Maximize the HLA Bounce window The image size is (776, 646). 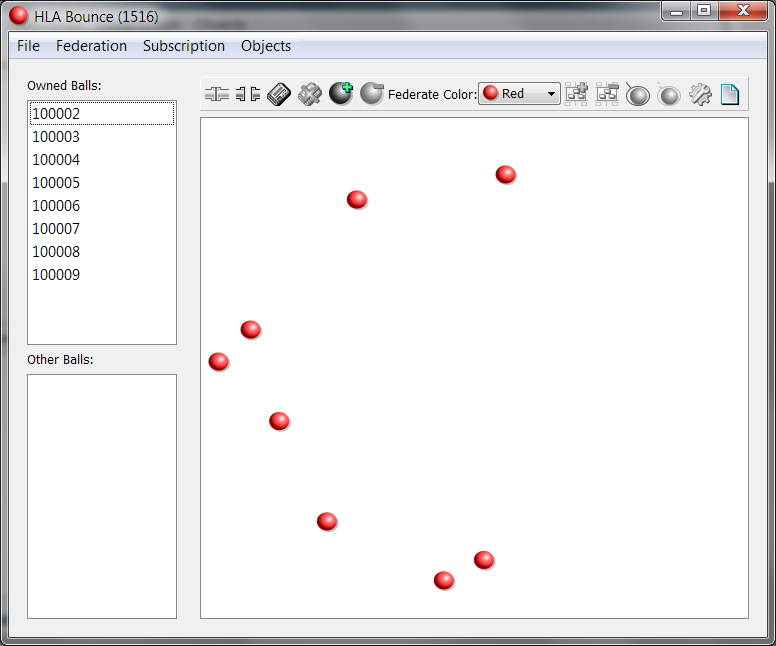point(704,10)
